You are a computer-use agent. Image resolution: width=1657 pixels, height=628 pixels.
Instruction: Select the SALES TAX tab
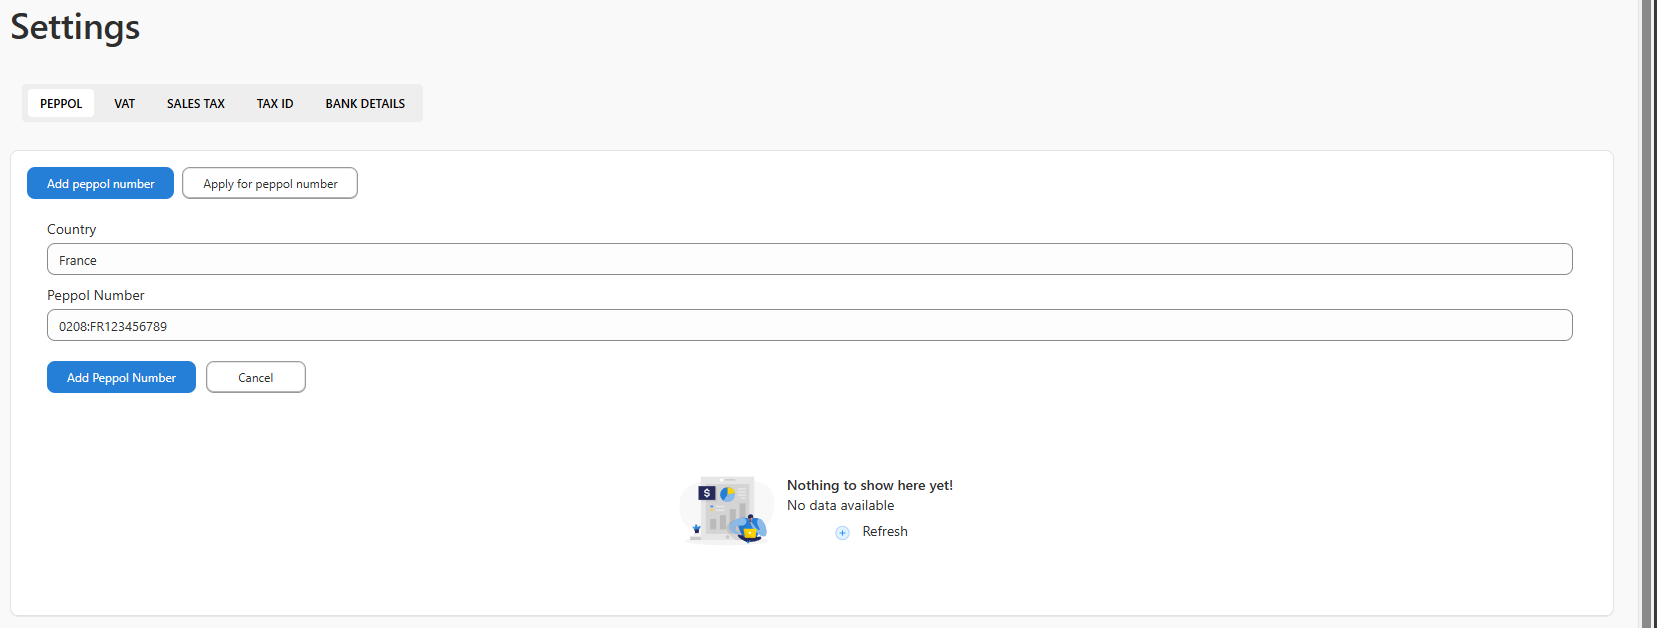point(196,103)
